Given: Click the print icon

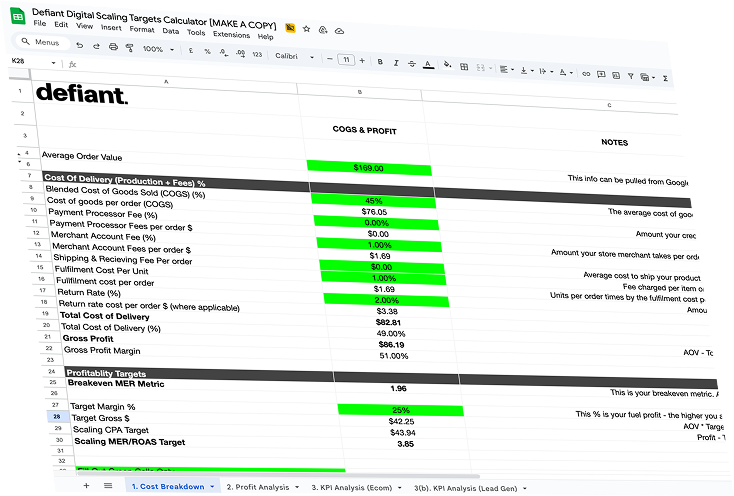Looking at the screenshot, I should pyautogui.click(x=112, y=47).
